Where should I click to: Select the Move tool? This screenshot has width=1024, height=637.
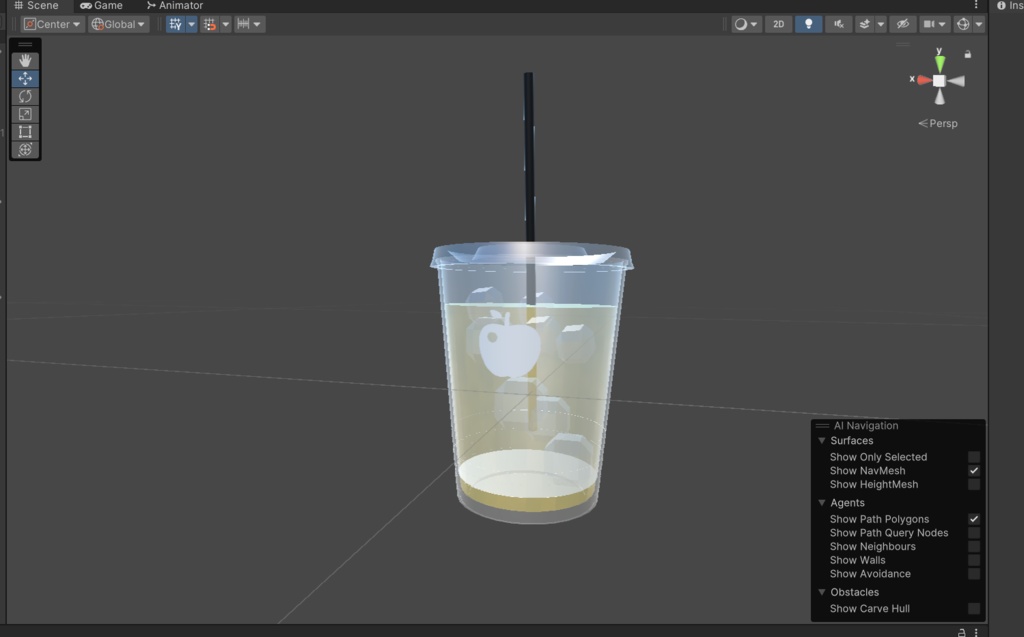coord(25,78)
